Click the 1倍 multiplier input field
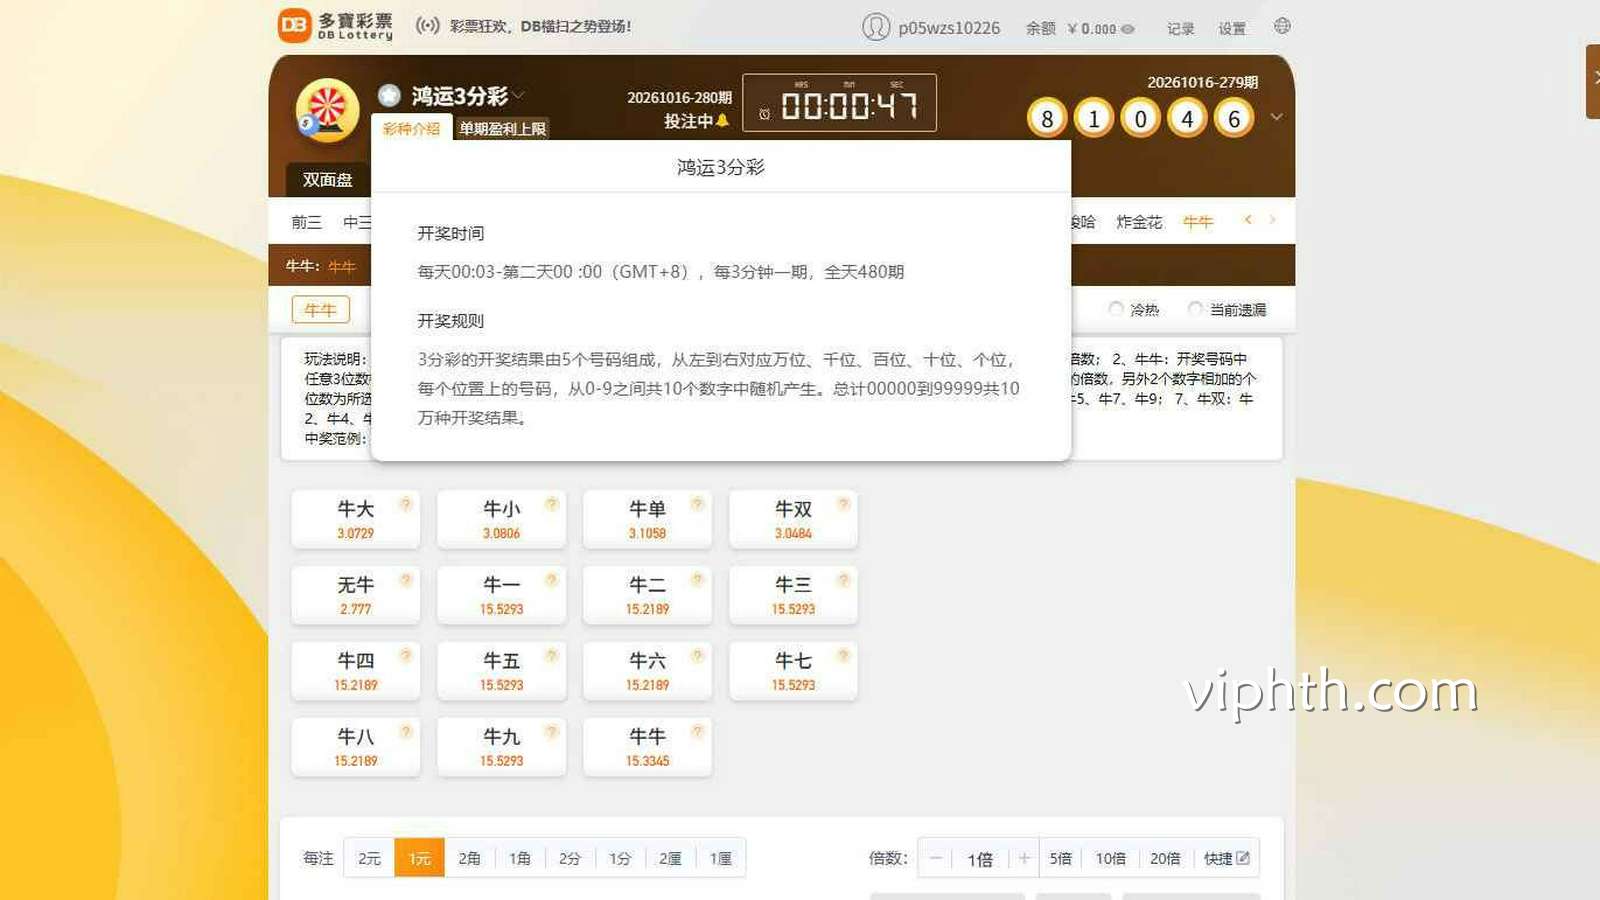The height and width of the screenshot is (900, 1600). coord(980,859)
